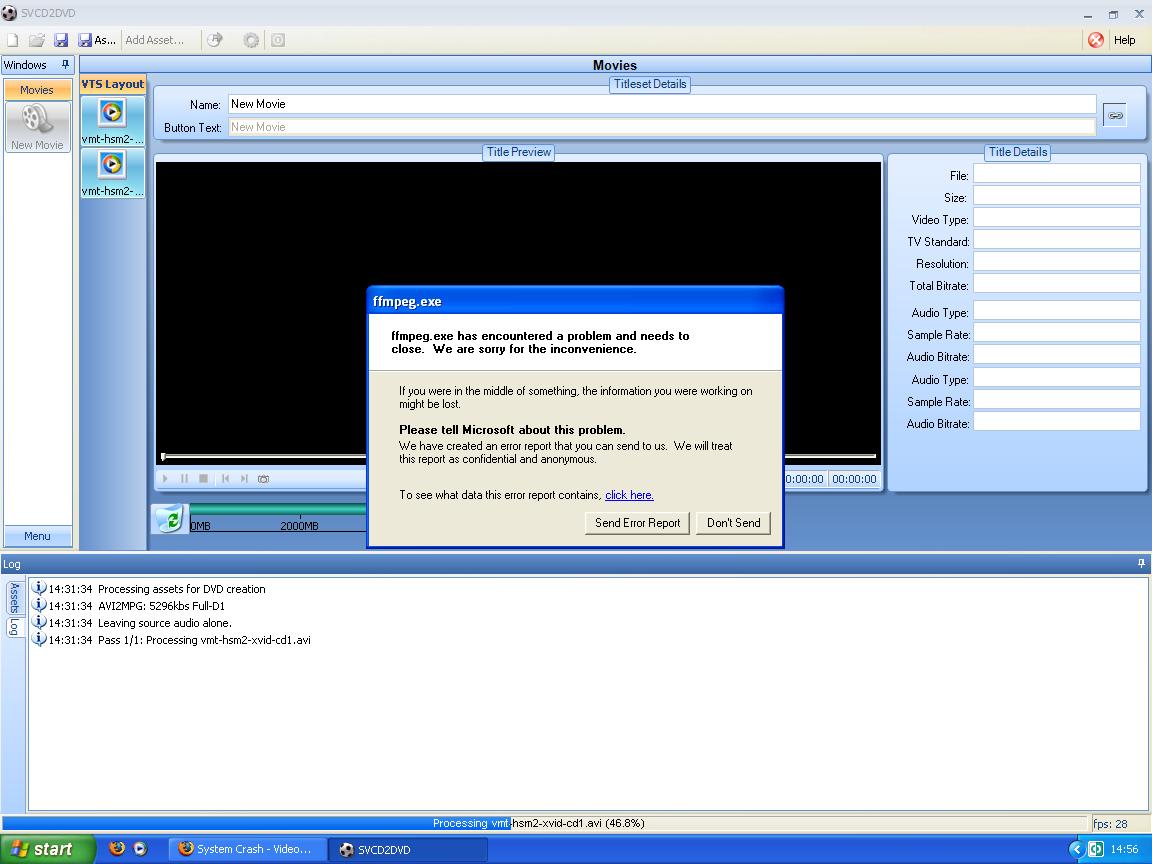Open the 'click here' error report link

click(x=629, y=495)
